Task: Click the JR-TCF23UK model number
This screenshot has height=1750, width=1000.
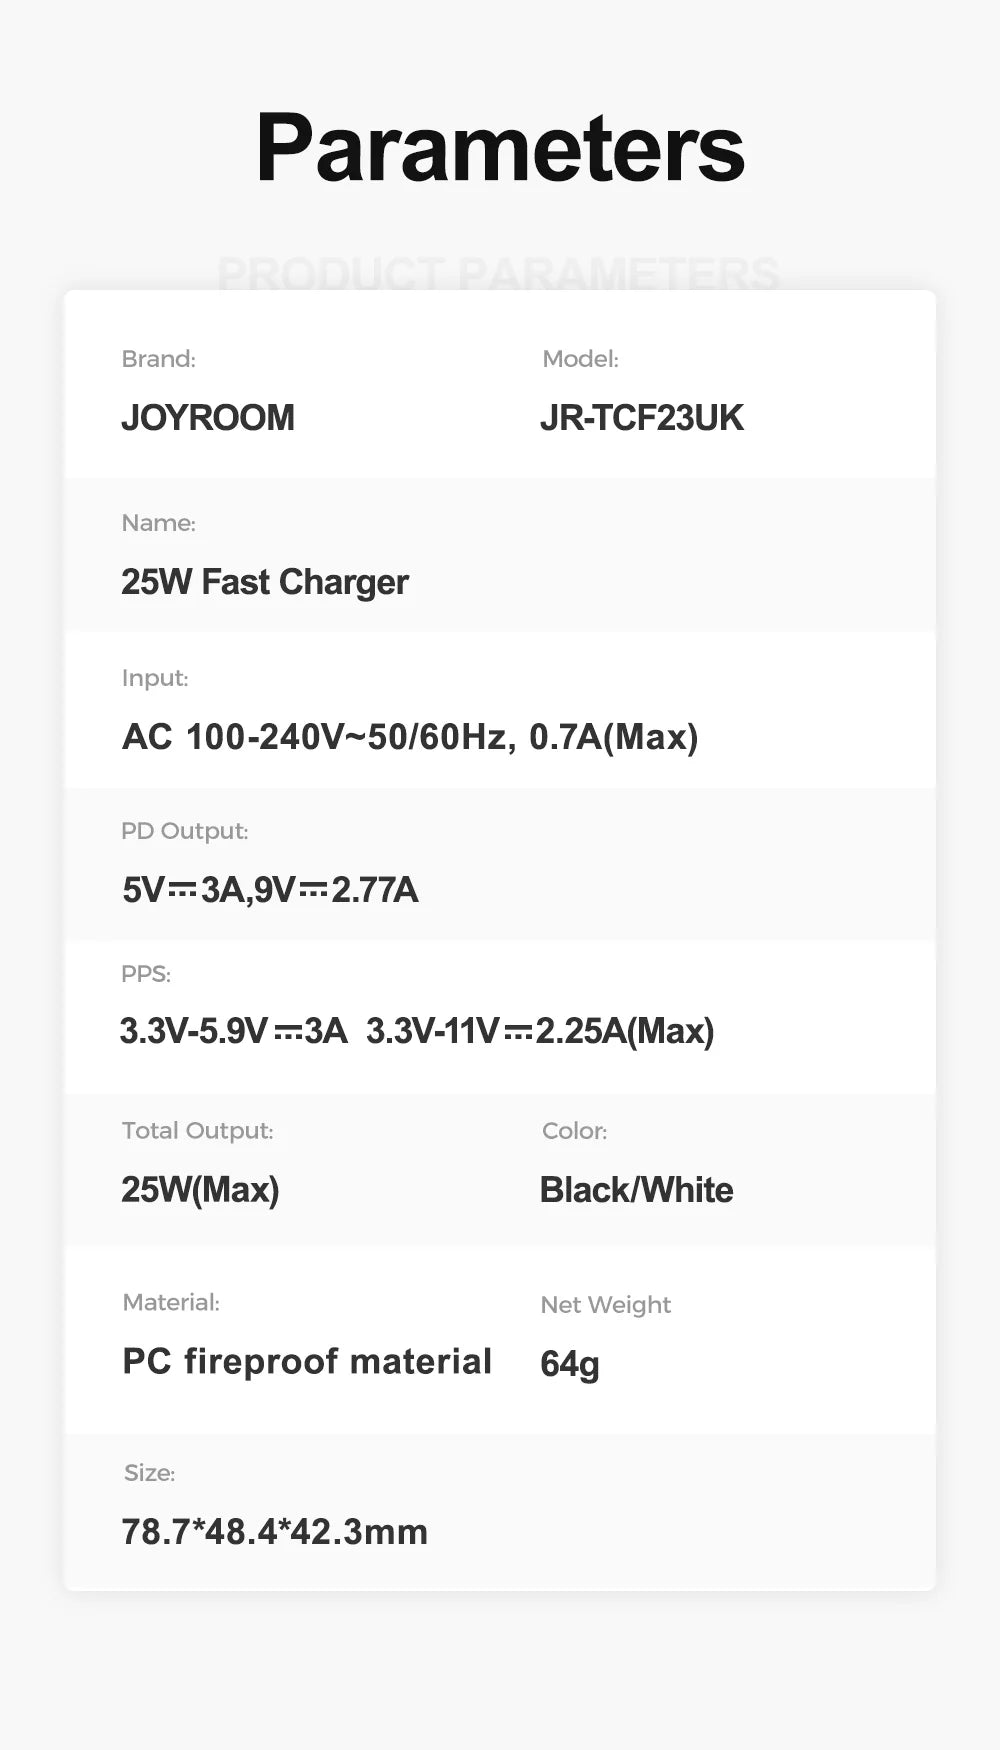Action: 641,417
